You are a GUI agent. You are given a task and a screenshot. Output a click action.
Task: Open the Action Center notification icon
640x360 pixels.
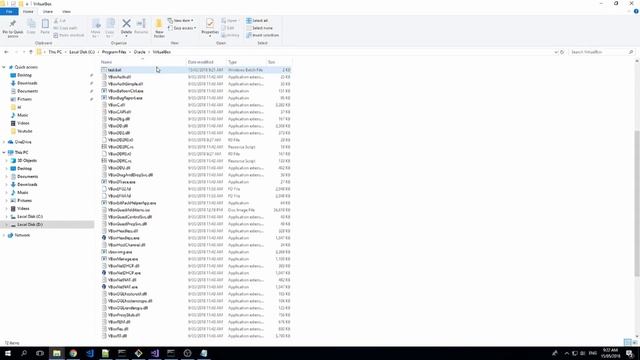pyautogui.click(x=630, y=353)
